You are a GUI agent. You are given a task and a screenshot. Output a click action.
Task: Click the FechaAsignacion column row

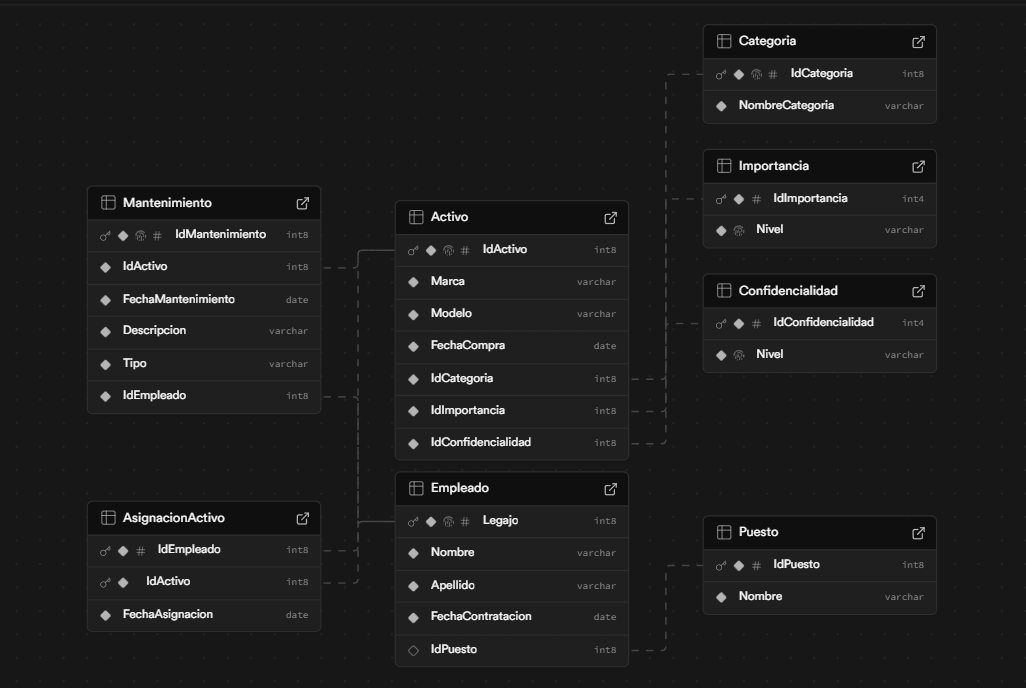pyautogui.click(x=168, y=614)
